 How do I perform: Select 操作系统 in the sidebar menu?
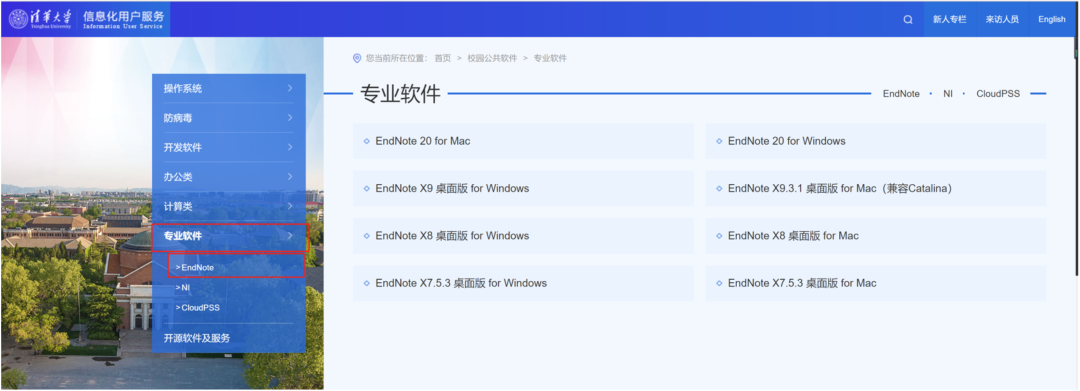click(229, 88)
